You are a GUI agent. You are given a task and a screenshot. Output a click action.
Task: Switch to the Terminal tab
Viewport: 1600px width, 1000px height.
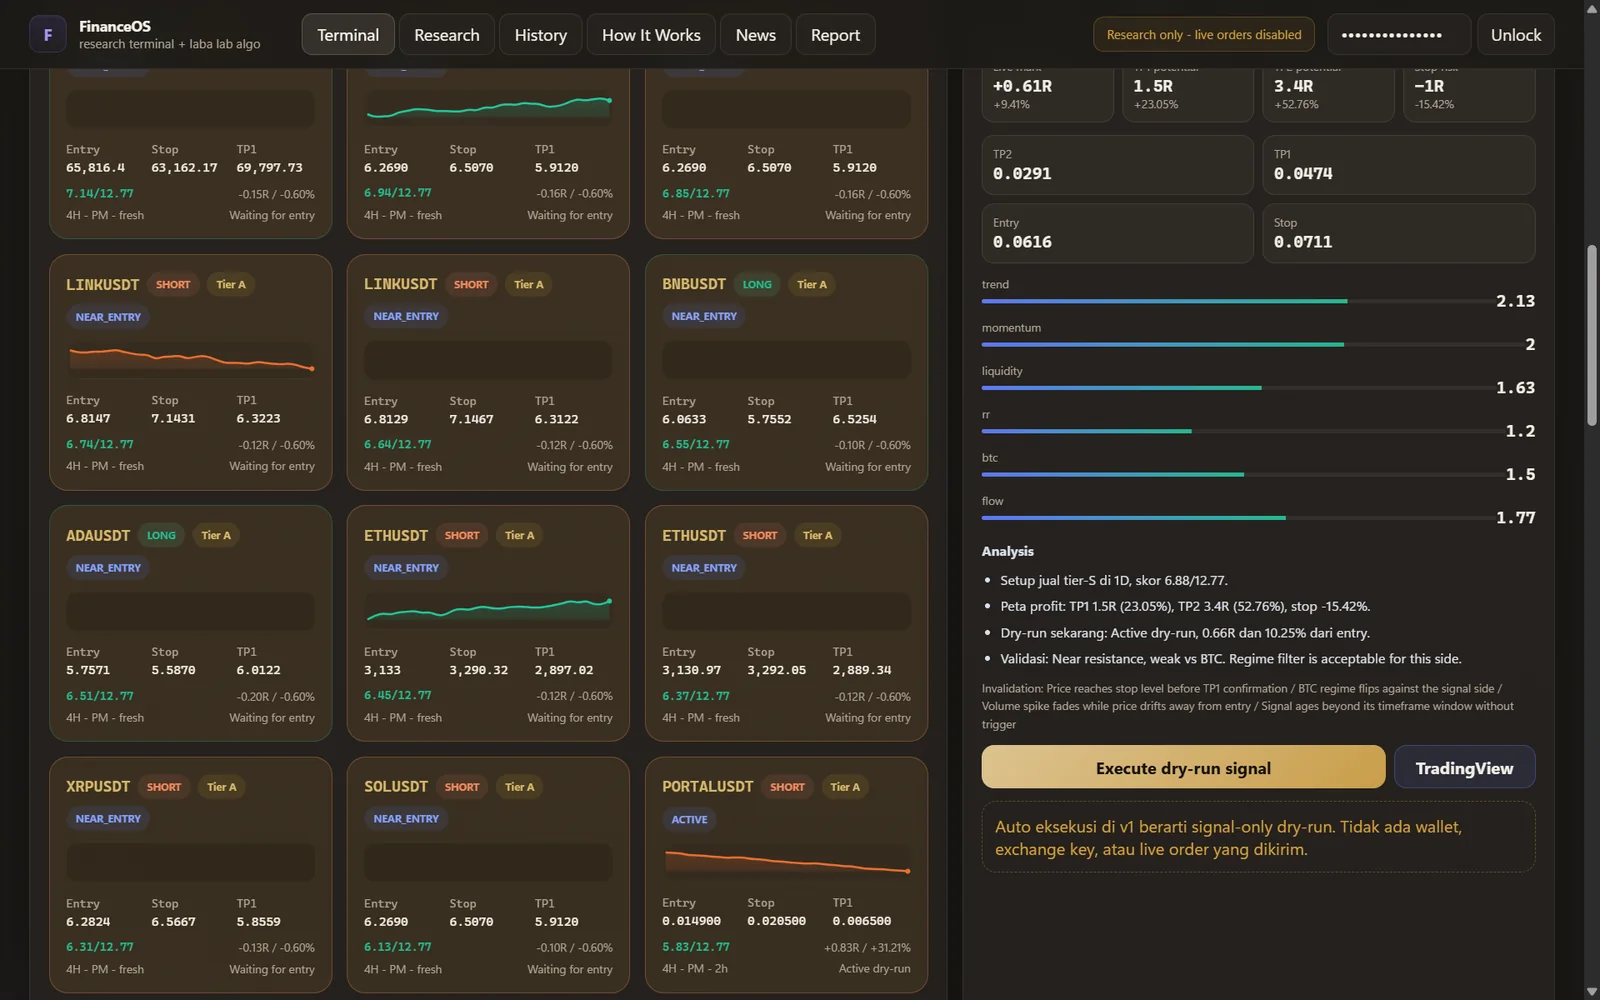click(348, 35)
